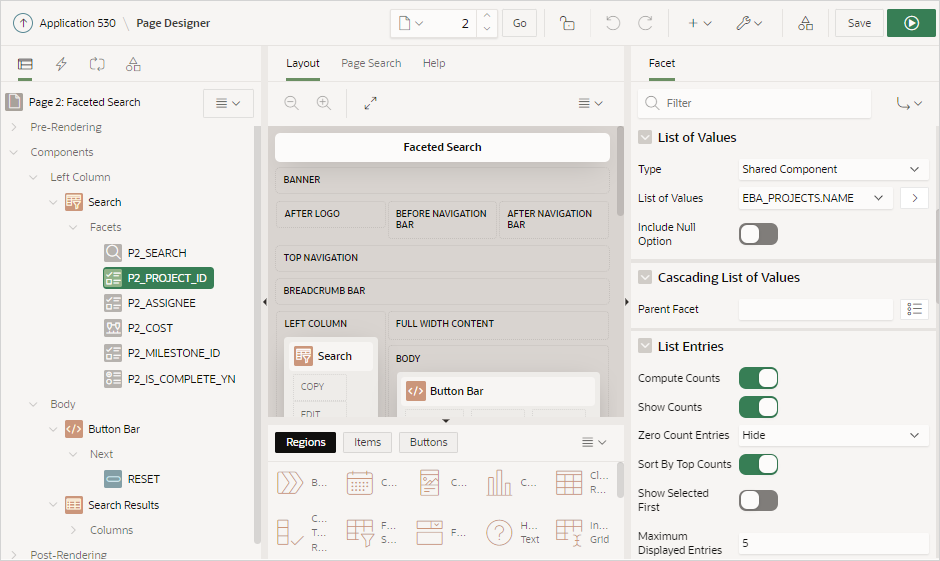Click the Save button

pyautogui.click(x=859, y=23)
